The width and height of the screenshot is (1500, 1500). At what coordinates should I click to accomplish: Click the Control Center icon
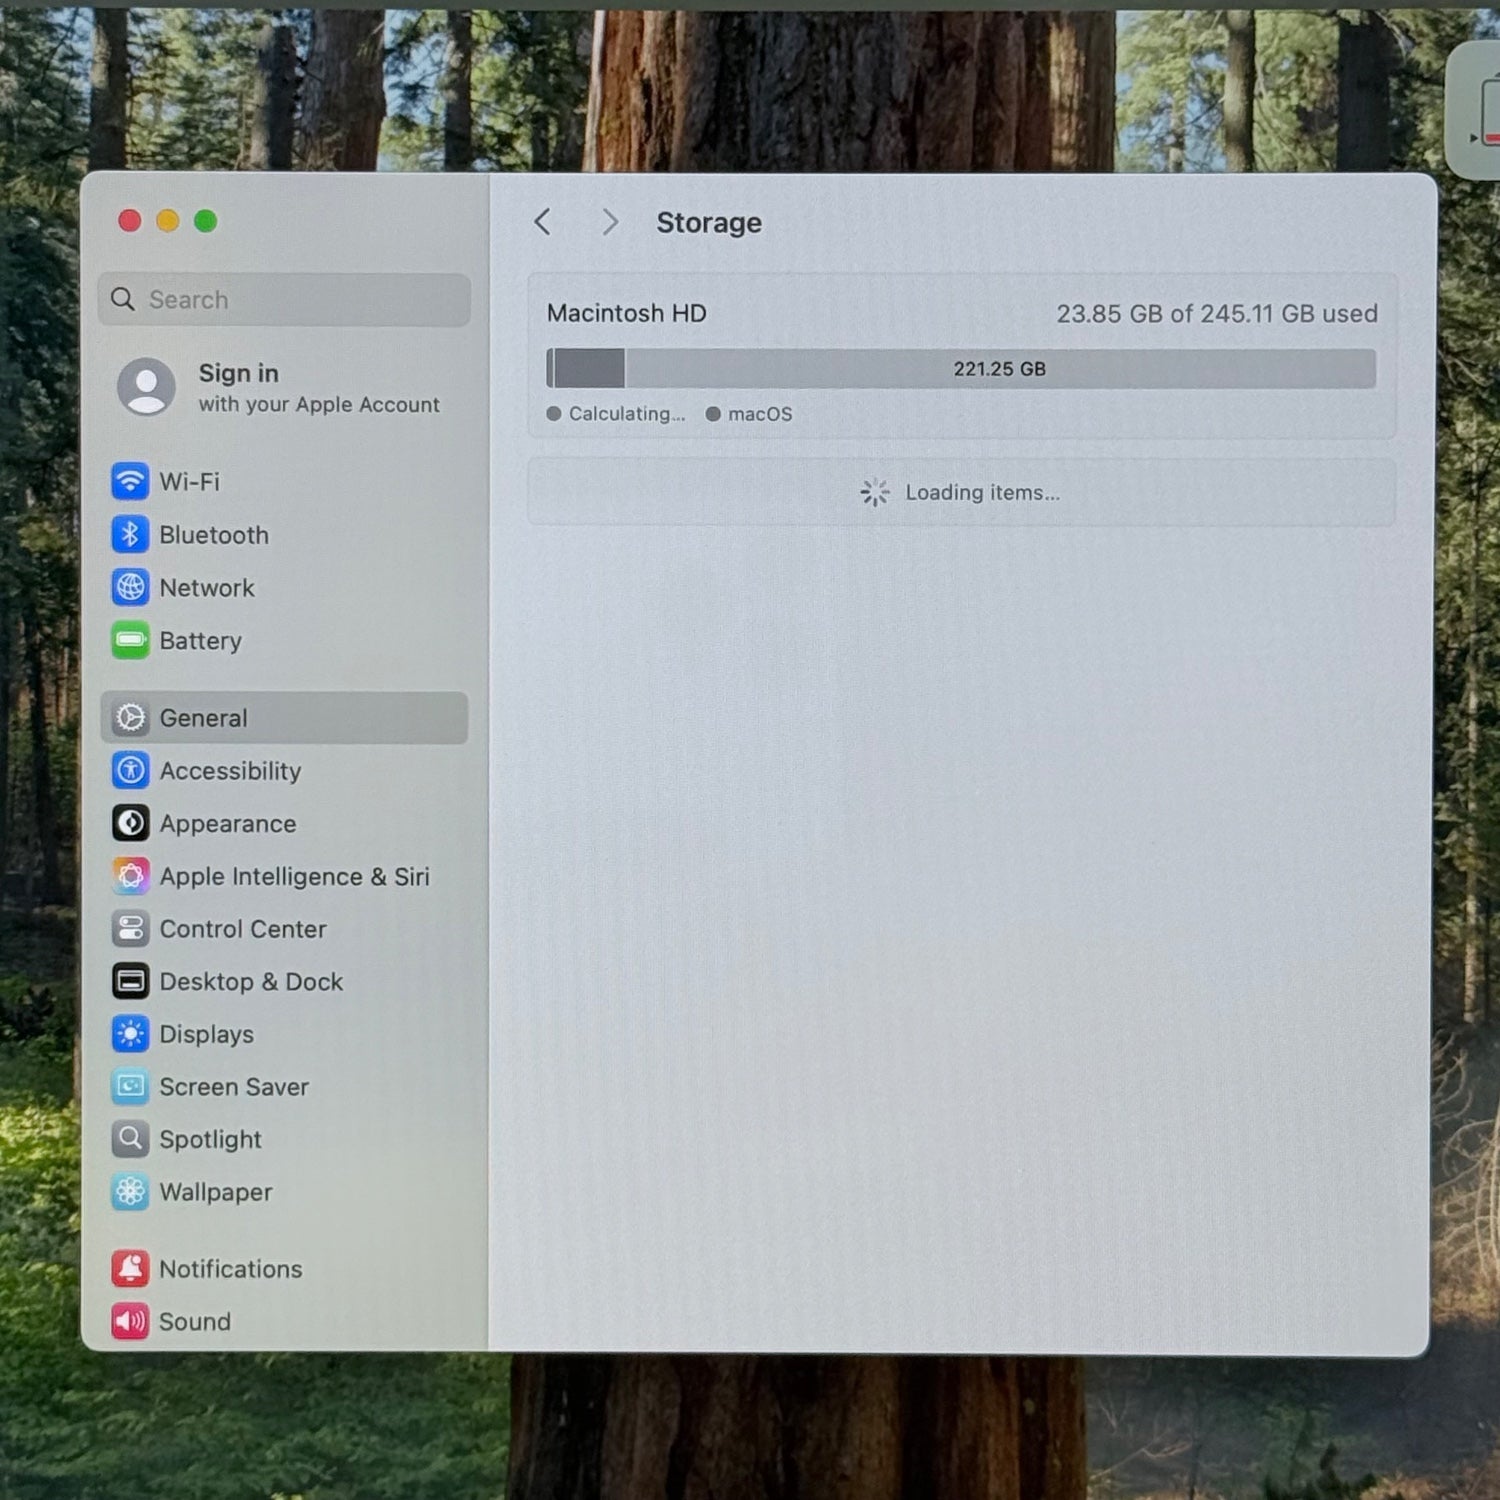(x=130, y=929)
